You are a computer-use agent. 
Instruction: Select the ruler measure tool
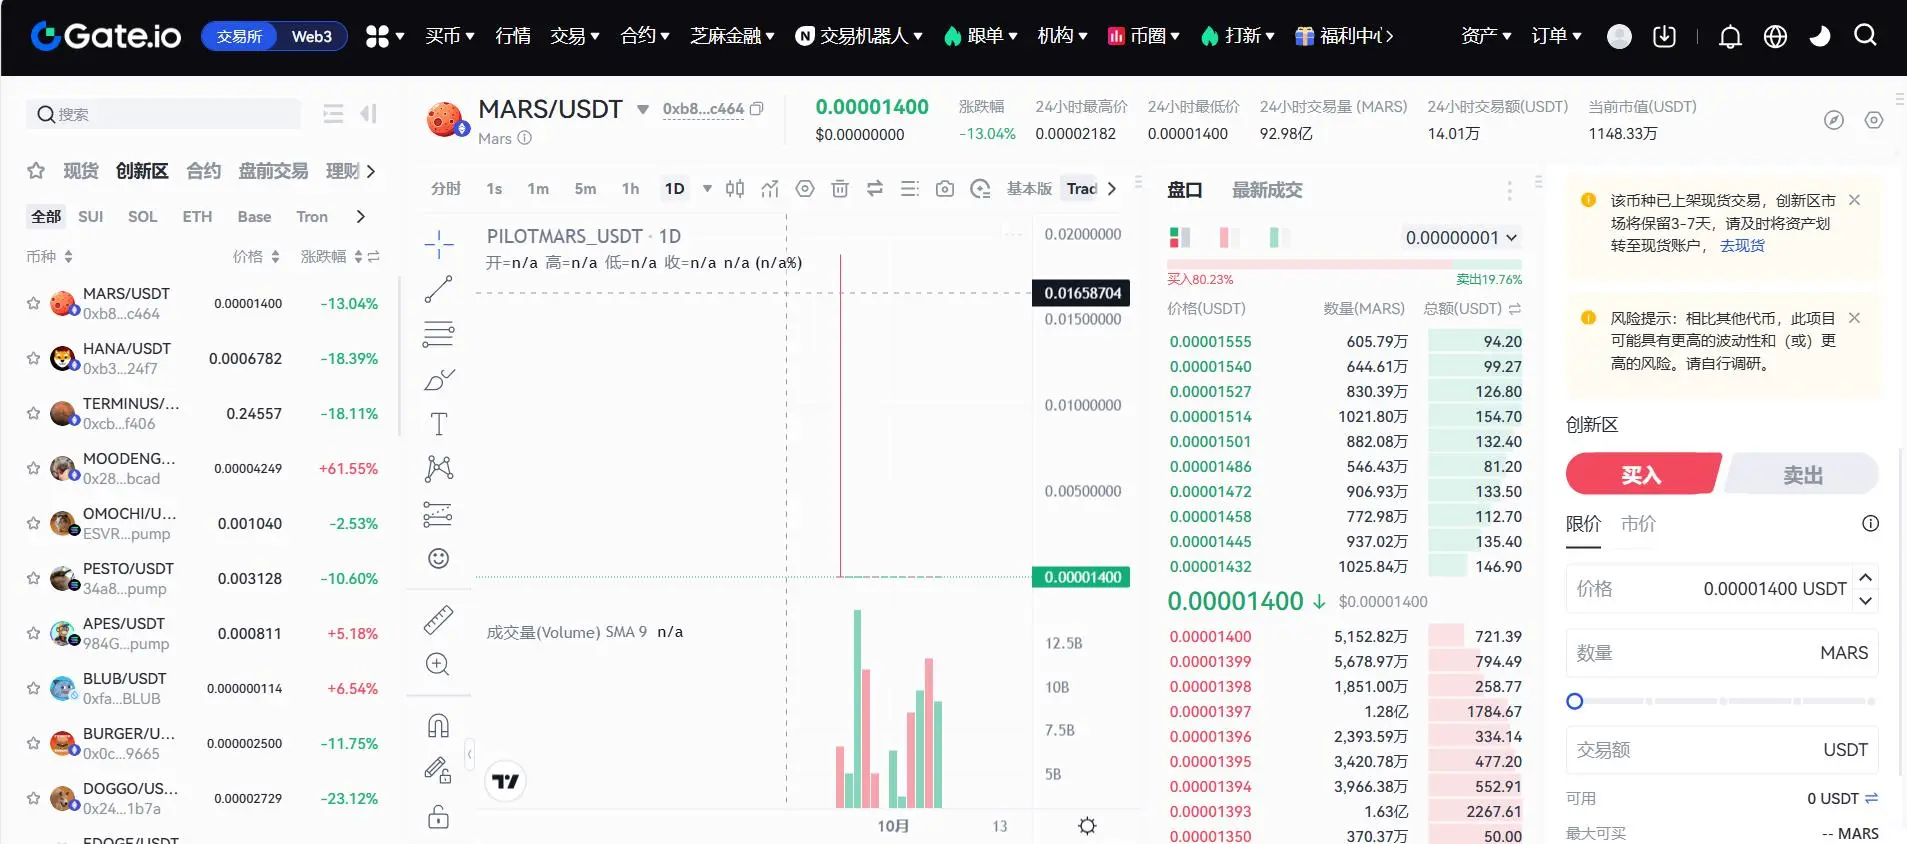point(438,620)
